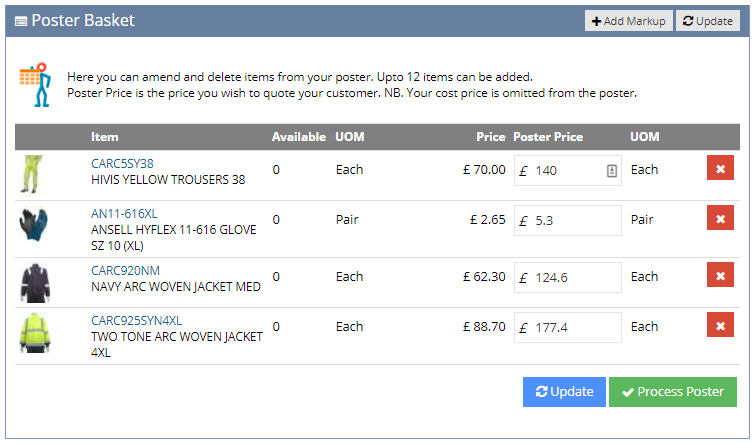Edit poster price field showing 140
The image size is (755, 444).
[x=568, y=170]
